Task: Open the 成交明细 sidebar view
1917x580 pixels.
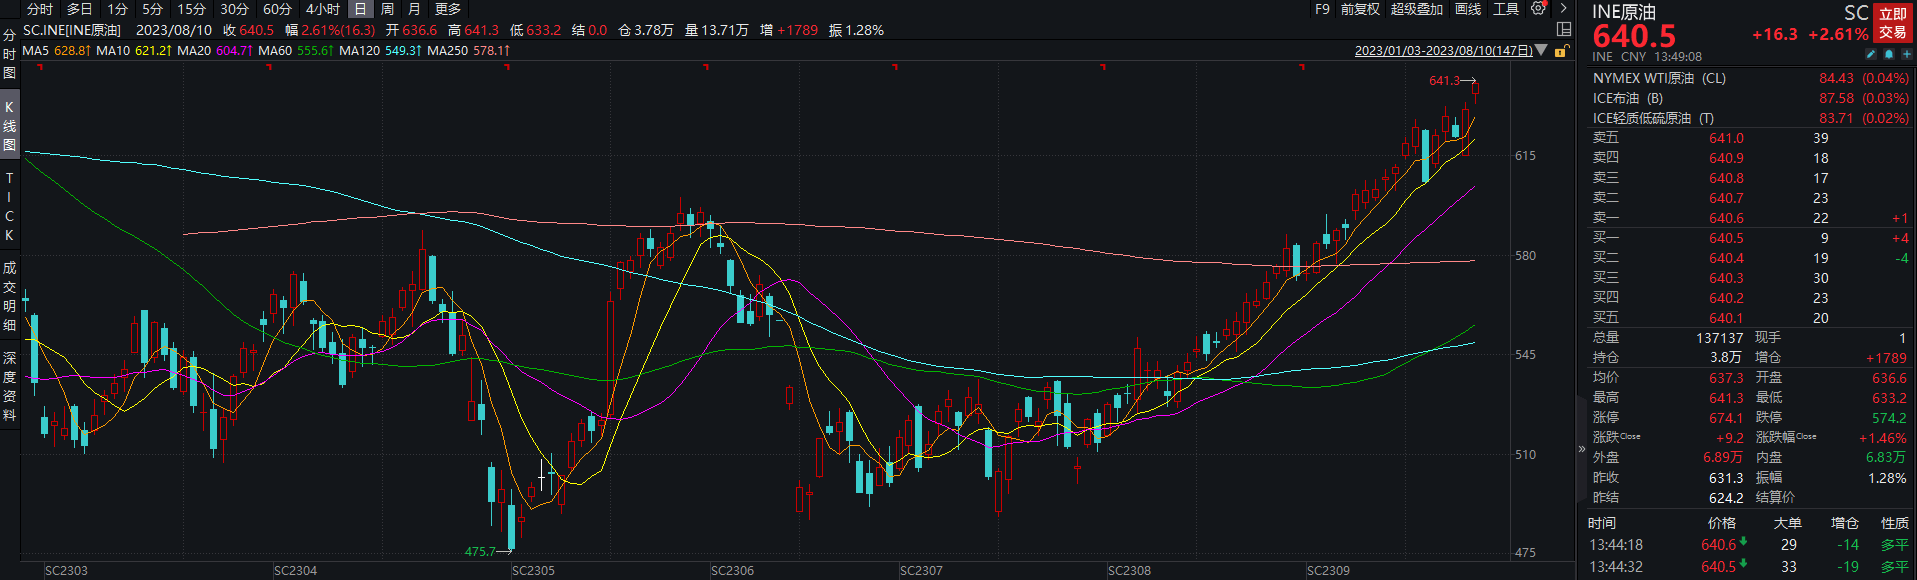Action: click(9, 296)
